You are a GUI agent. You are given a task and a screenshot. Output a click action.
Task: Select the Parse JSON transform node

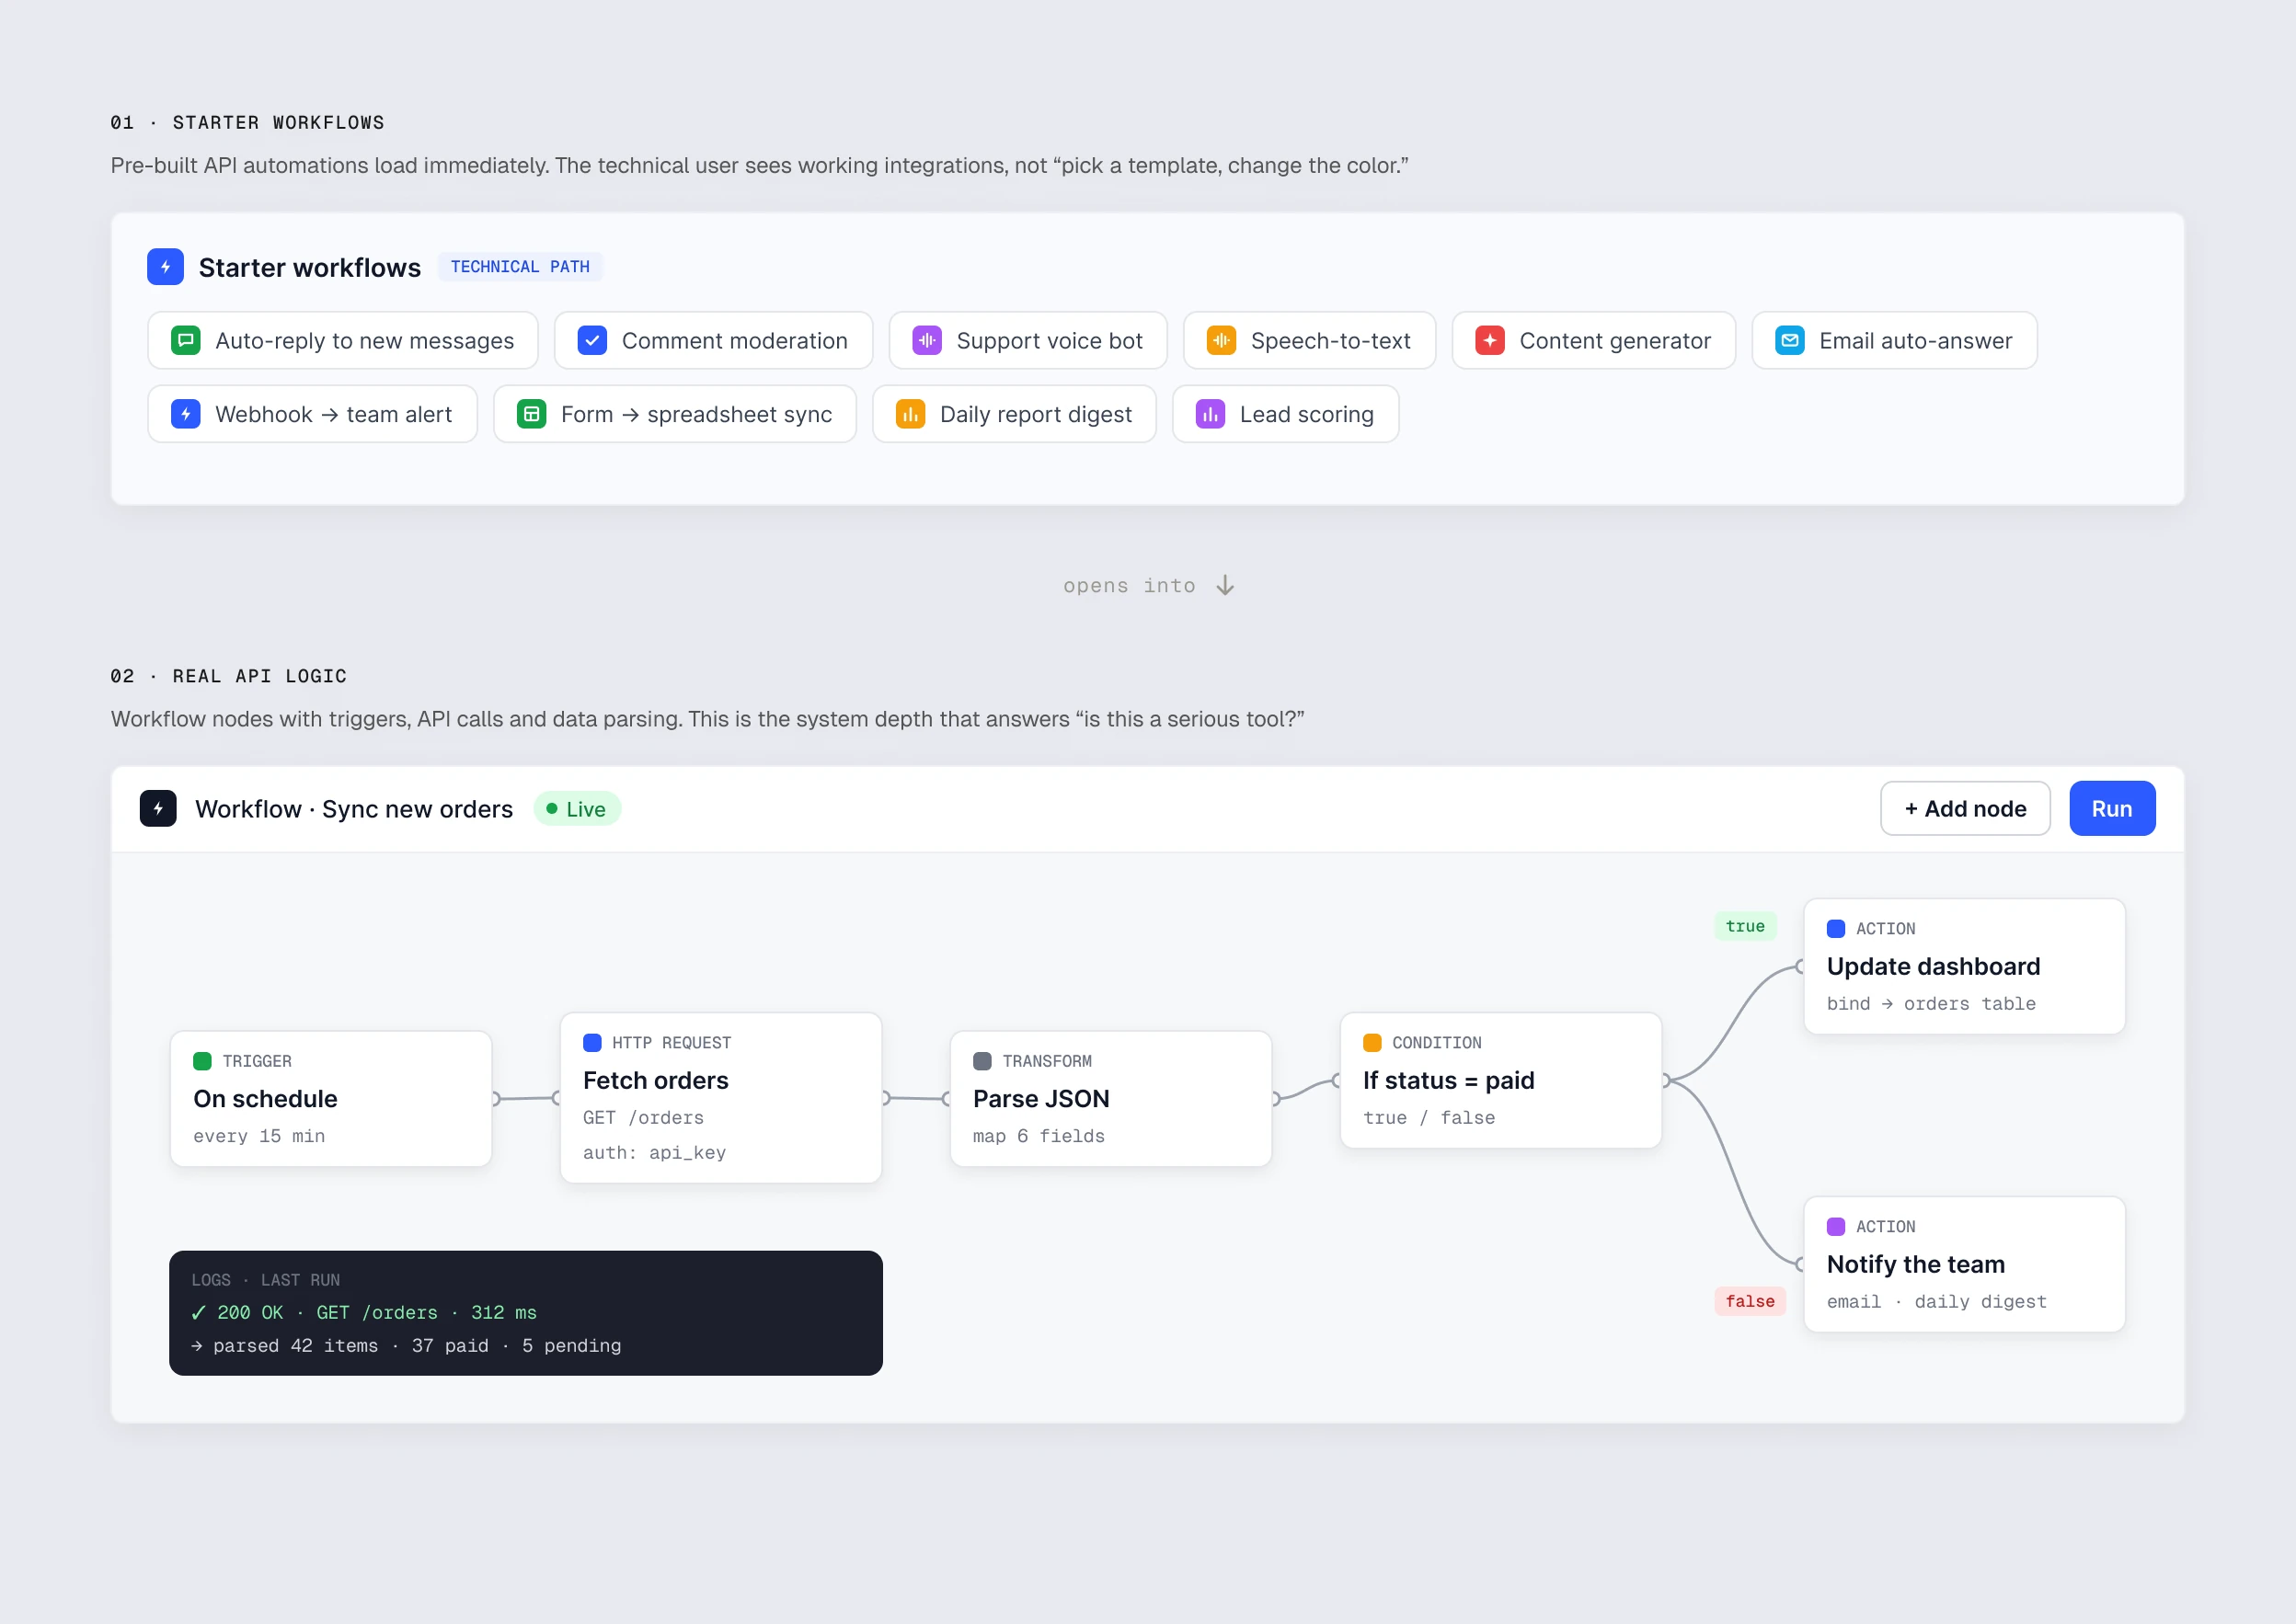coord(1111,1099)
